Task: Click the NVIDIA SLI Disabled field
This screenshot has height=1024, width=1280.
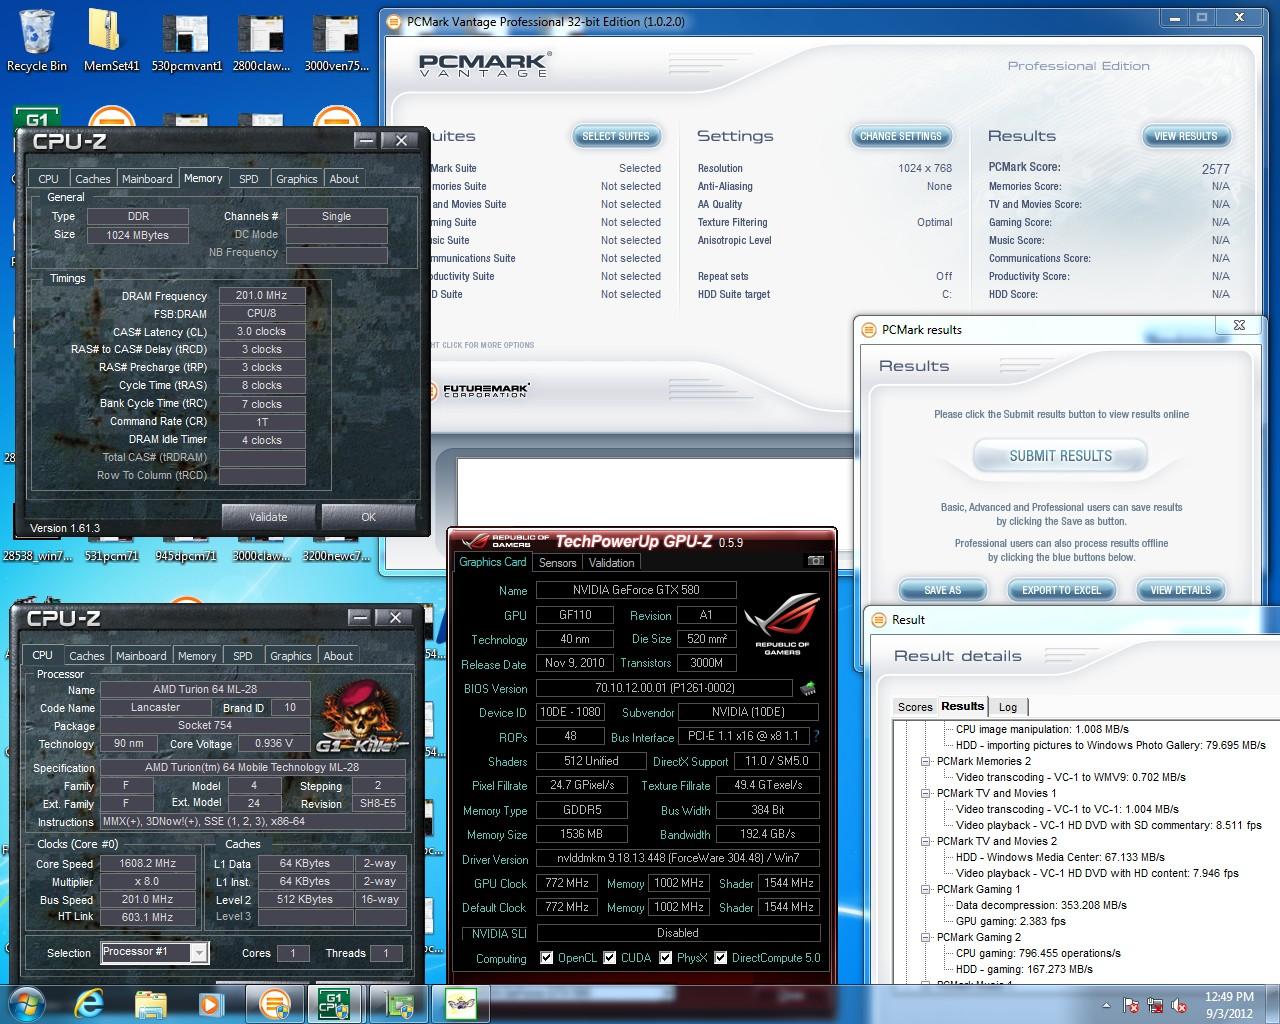Action: point(678,933)
